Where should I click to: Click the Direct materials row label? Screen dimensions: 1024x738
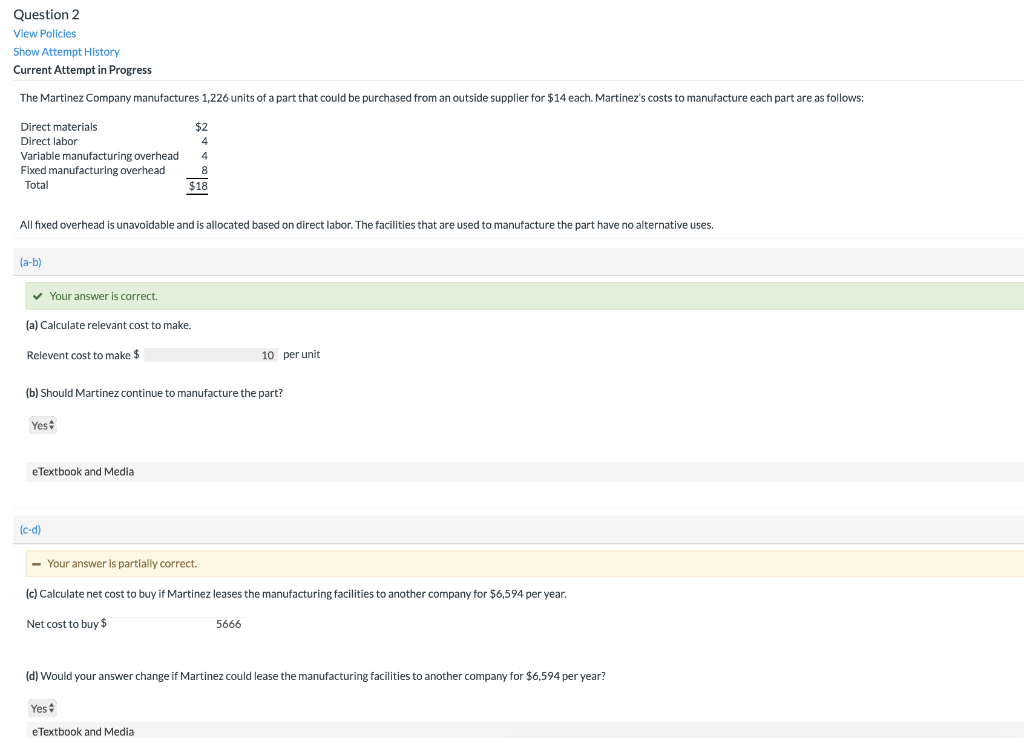point(59,127)
